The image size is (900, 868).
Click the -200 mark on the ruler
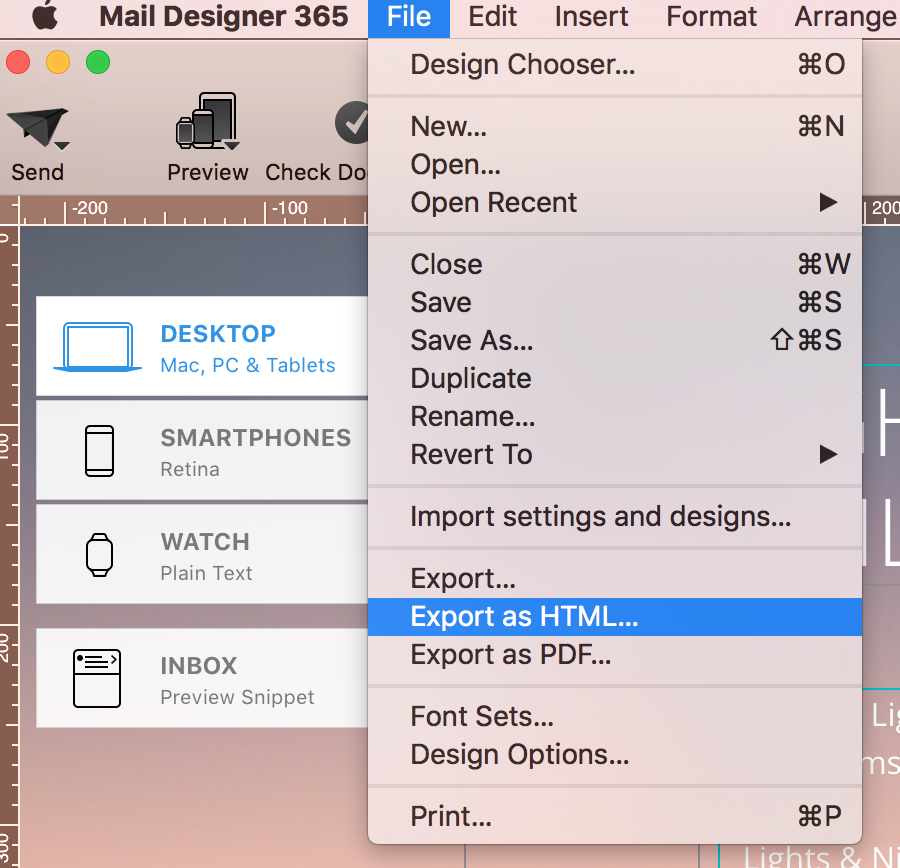pyautogui.click(x=90, y=208)
